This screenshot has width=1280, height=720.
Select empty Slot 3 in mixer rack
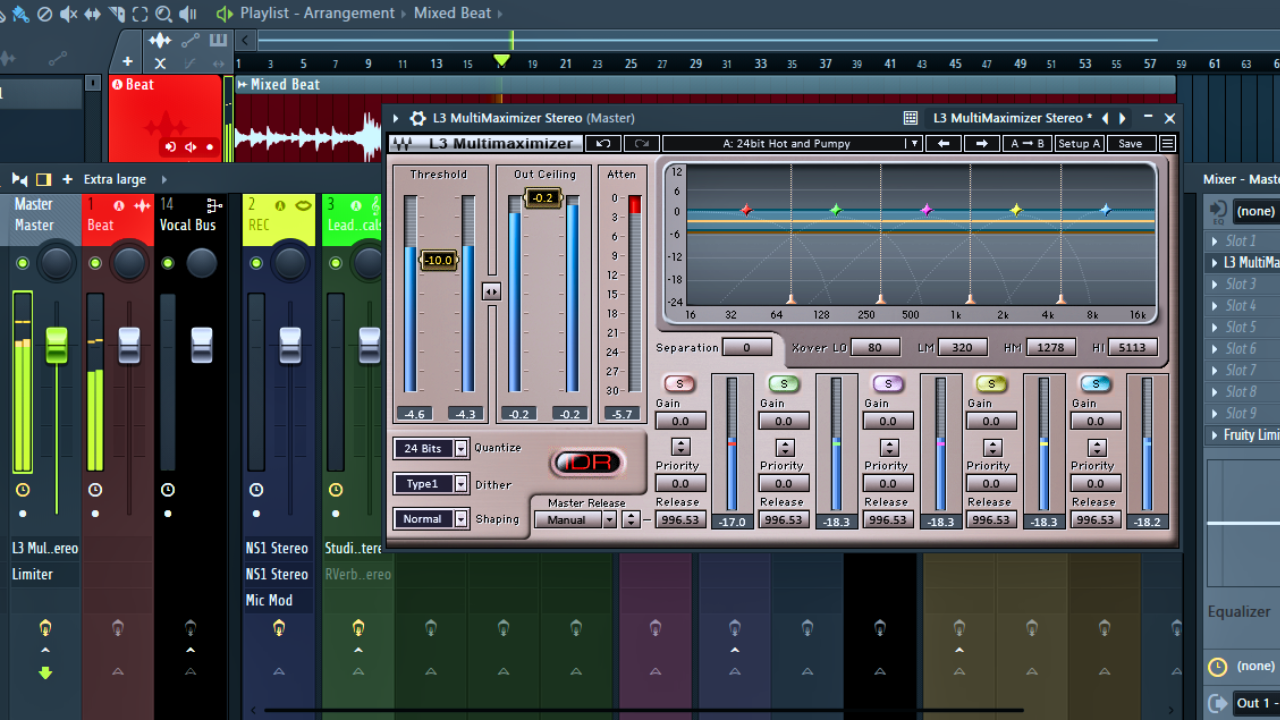click(x=1241, y=284)
